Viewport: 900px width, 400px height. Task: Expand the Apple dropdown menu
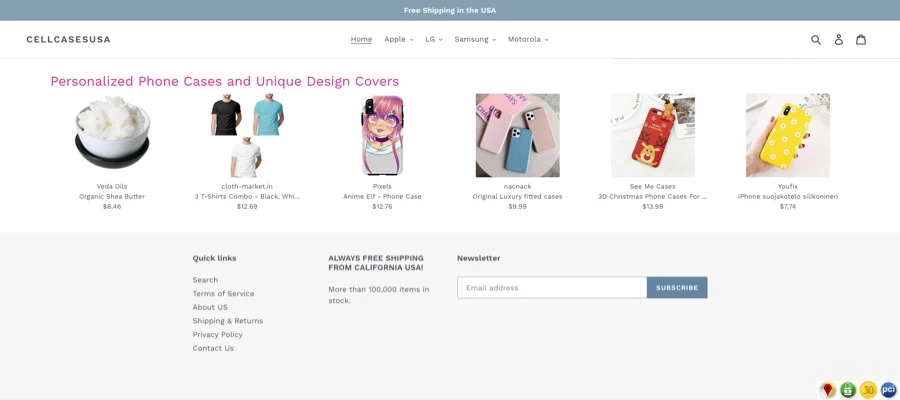click(398, 40)
